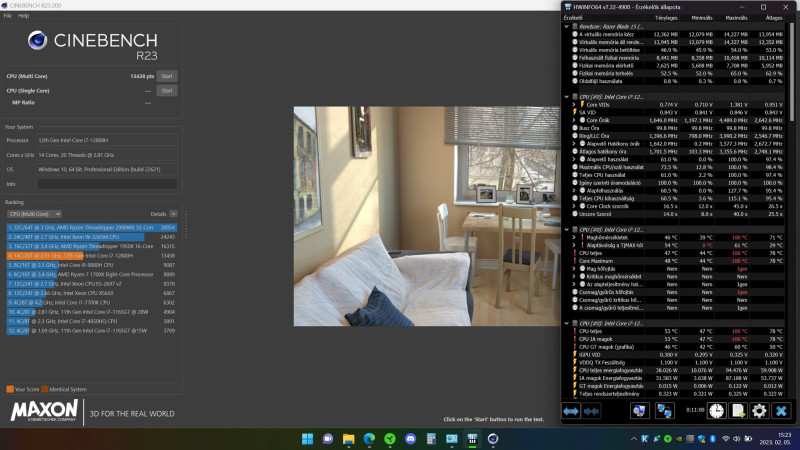Select ranking row 1 AMD Ryzen Threadripper 2990WX
Viewport: 800px width, 450px height.
pos(92,228)
